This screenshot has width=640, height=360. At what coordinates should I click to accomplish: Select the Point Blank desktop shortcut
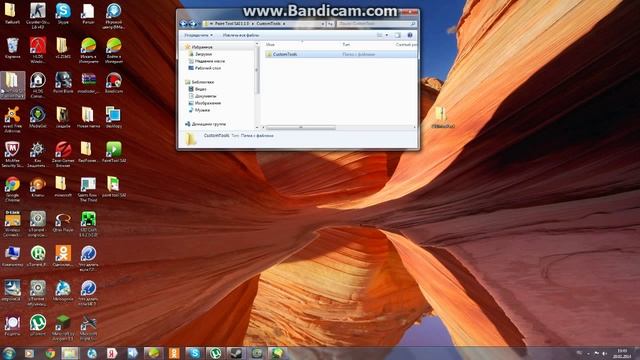coord(63,83)
